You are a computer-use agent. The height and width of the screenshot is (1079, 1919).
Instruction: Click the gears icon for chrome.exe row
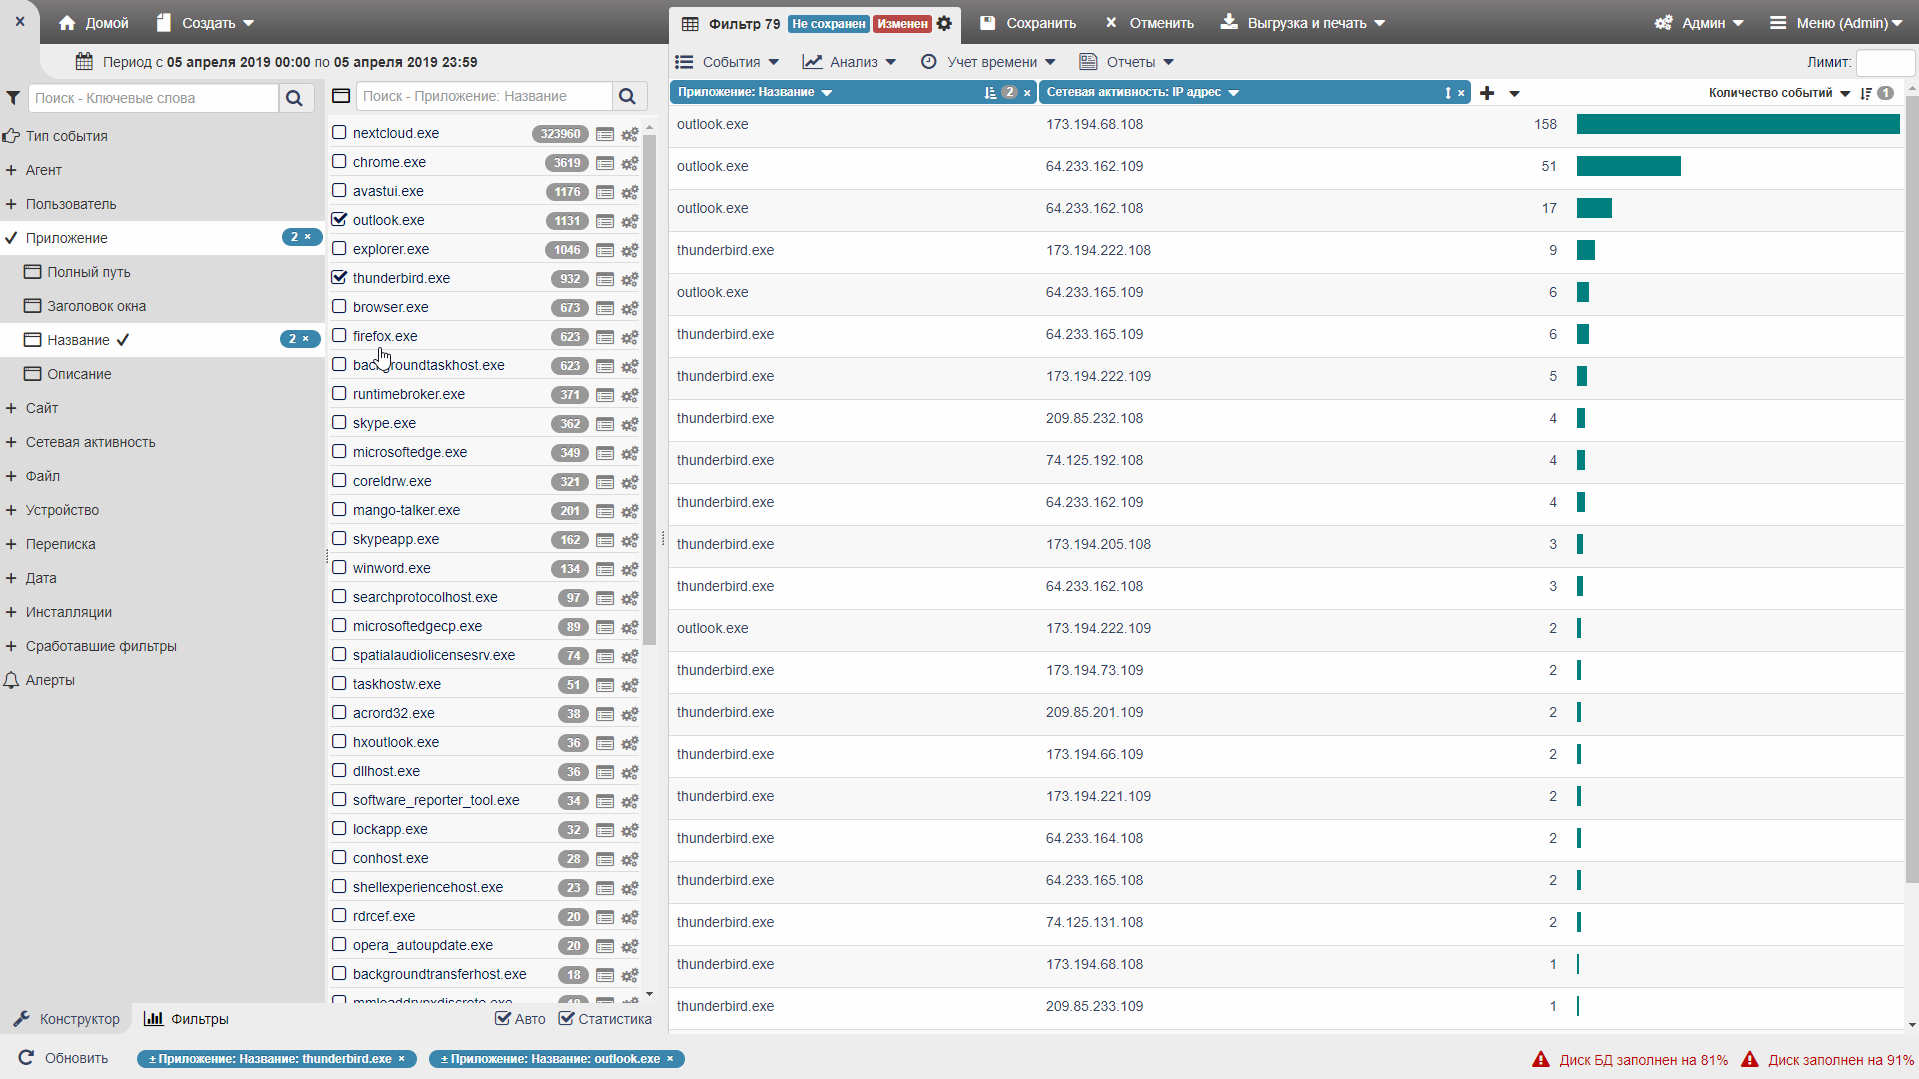pos(630,163)
